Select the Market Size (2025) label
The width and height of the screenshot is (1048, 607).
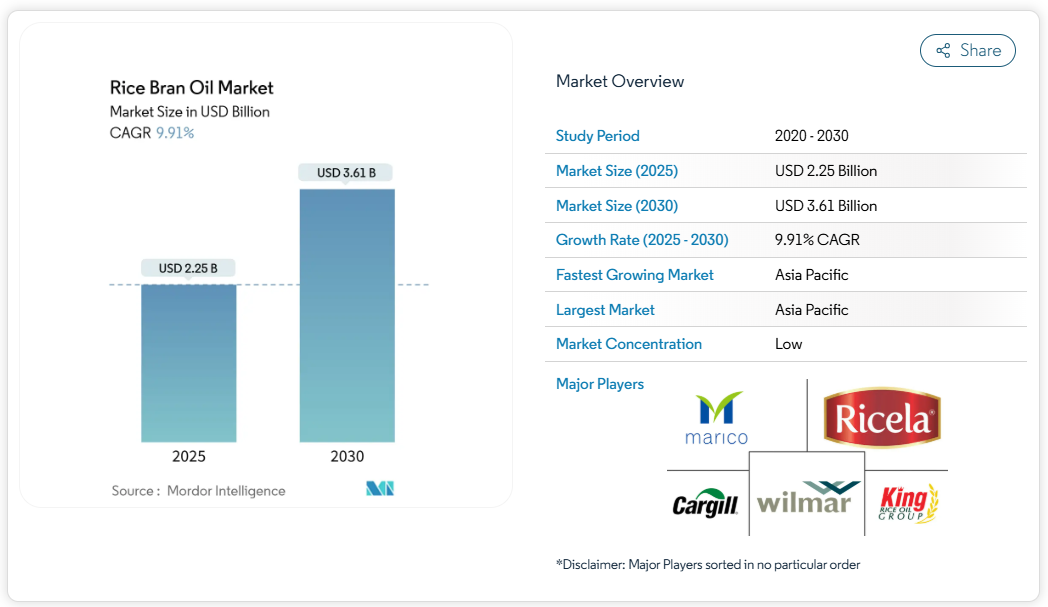click(616, 171)
